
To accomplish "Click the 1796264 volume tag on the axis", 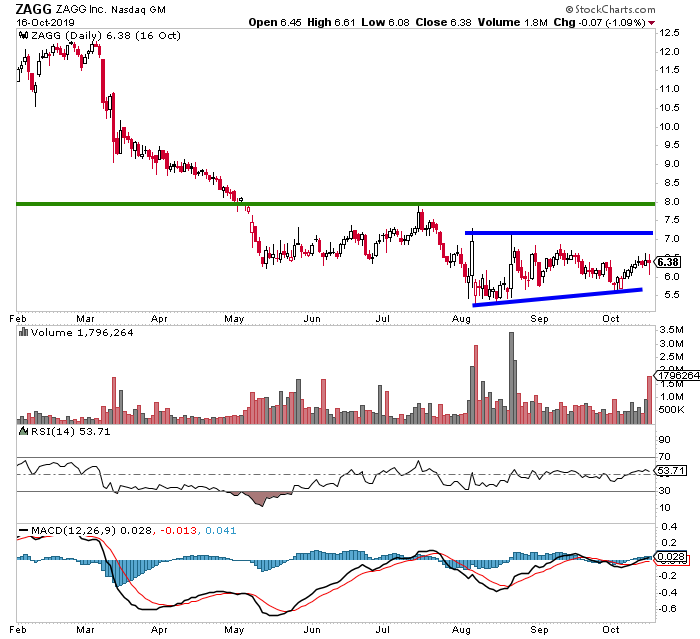I will (677, 376).
